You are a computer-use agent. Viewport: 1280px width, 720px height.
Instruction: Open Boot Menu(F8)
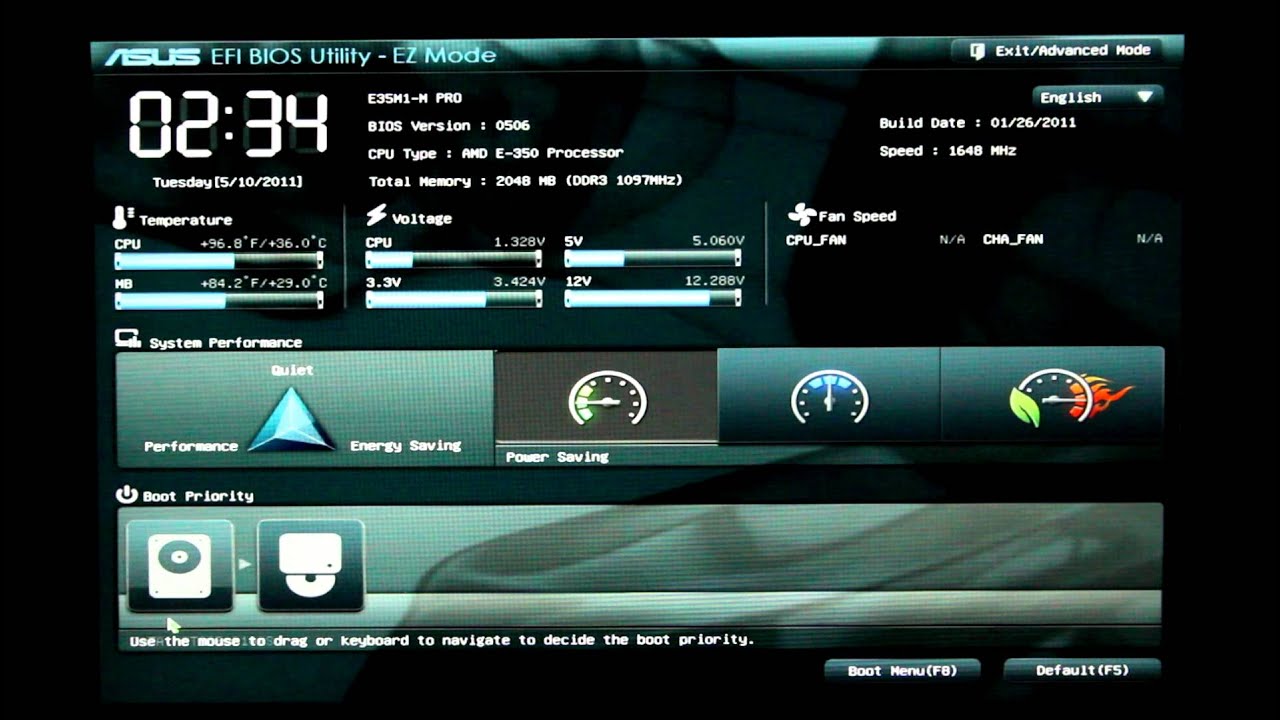tap(902, 670)
